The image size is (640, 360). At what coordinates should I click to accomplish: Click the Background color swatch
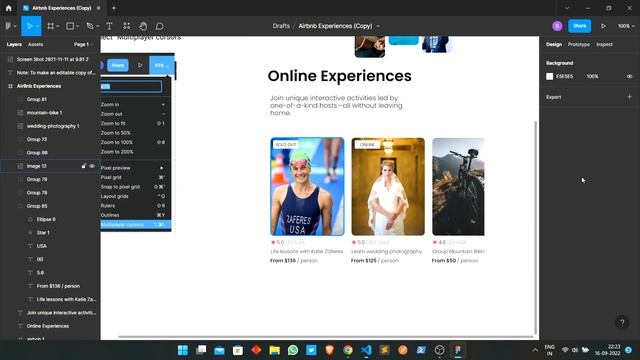[550, 76]
